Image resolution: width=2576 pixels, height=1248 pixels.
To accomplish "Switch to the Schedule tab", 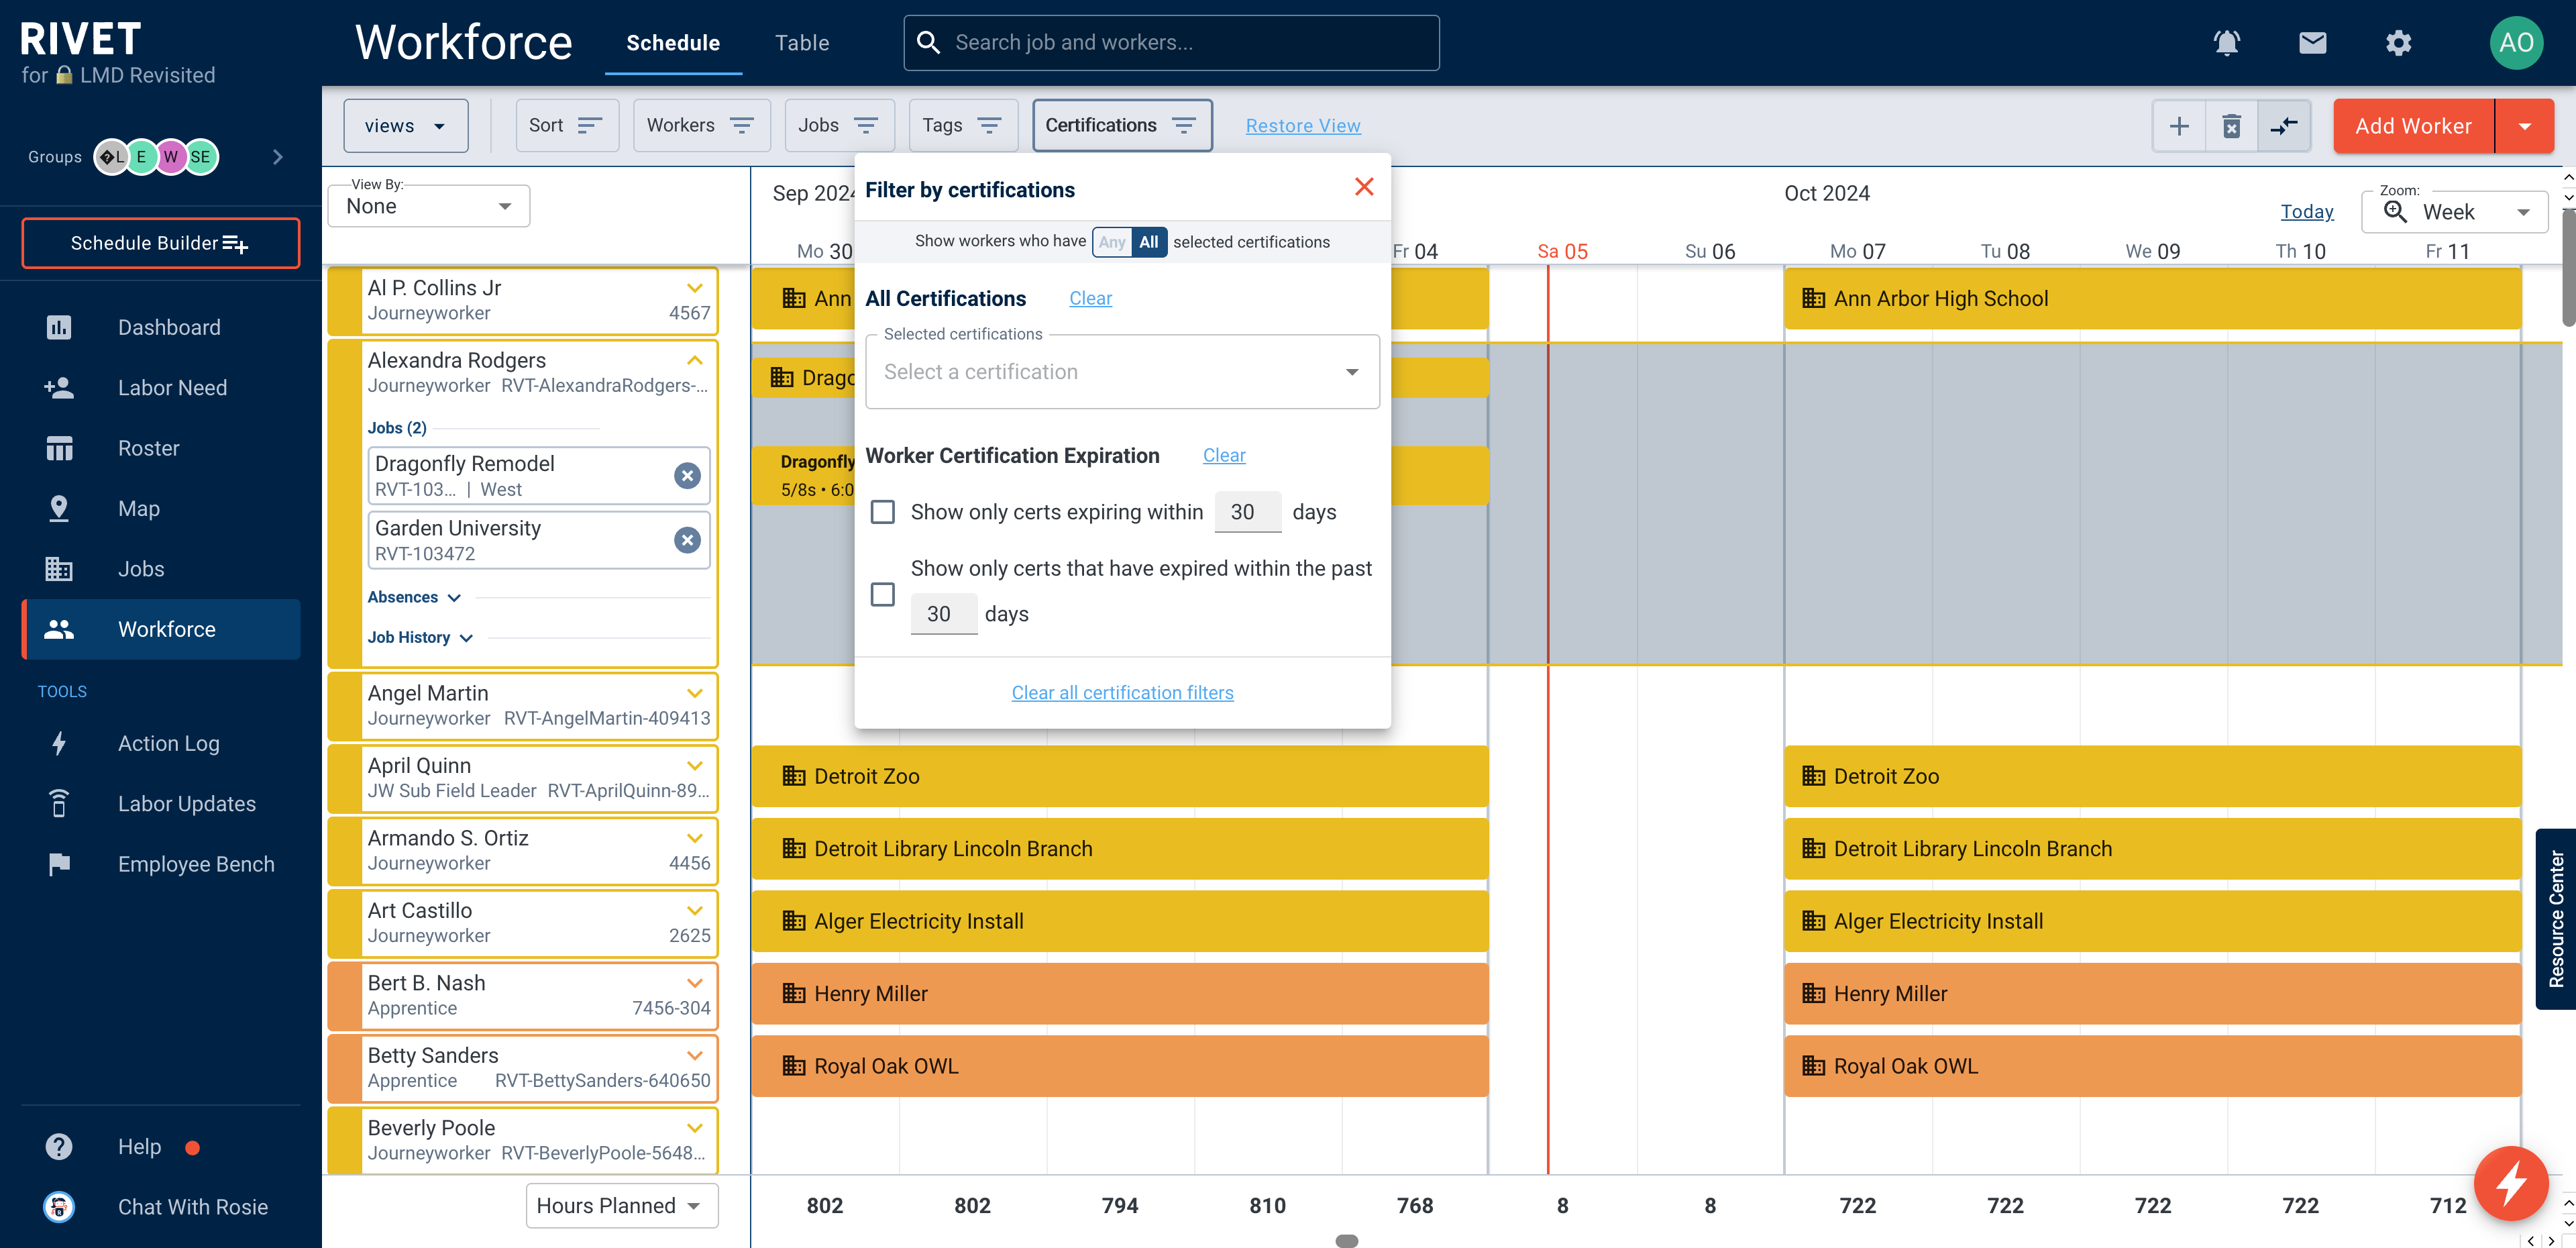I will click(673, 43).
